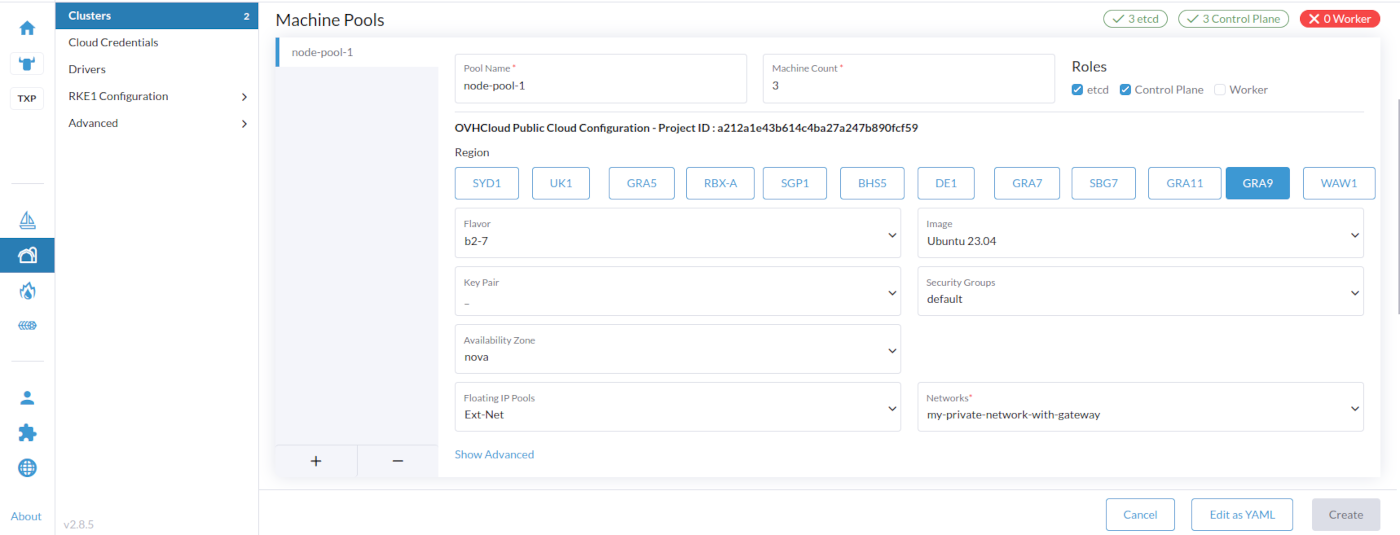Open Continuous Delivery sailboat icon
Viewport: 1400px width, 535px height.
tap(27, 220)
